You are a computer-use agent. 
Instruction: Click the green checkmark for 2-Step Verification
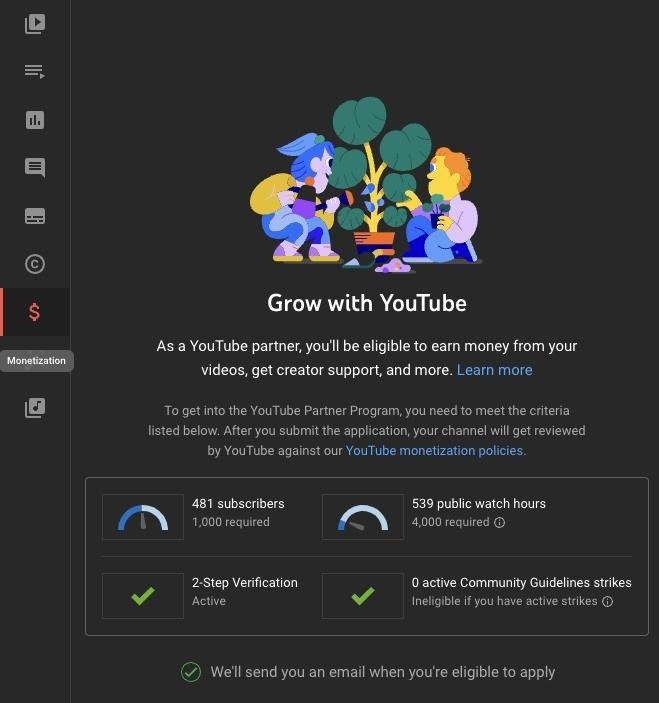tap(143, 596)
